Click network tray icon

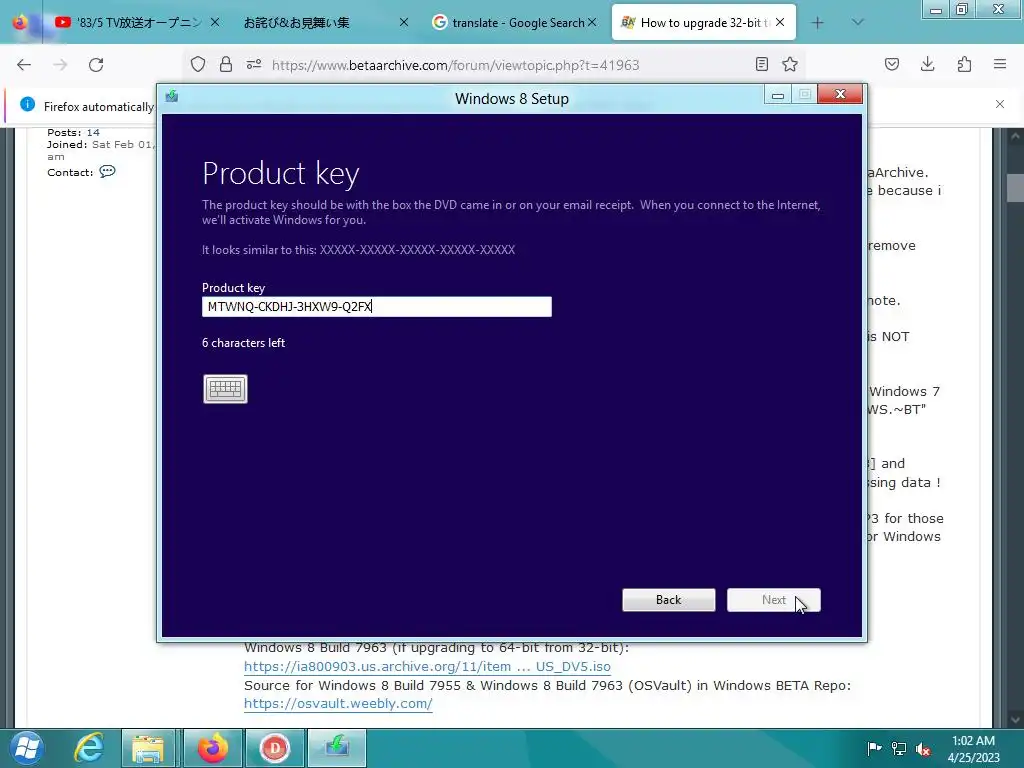pyautogui.click(x=899, y=748)
